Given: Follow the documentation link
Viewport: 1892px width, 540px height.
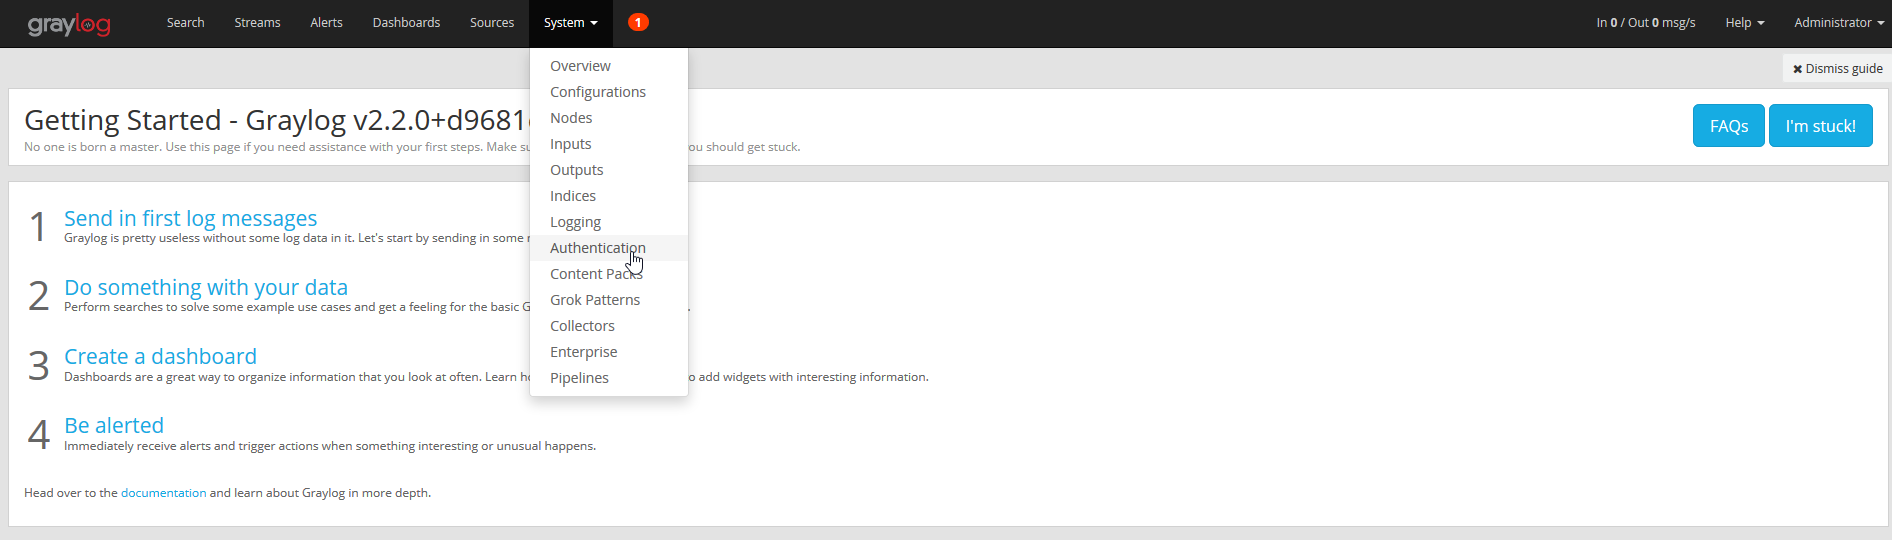Looking at the screenshot, I should click(163, 493).
